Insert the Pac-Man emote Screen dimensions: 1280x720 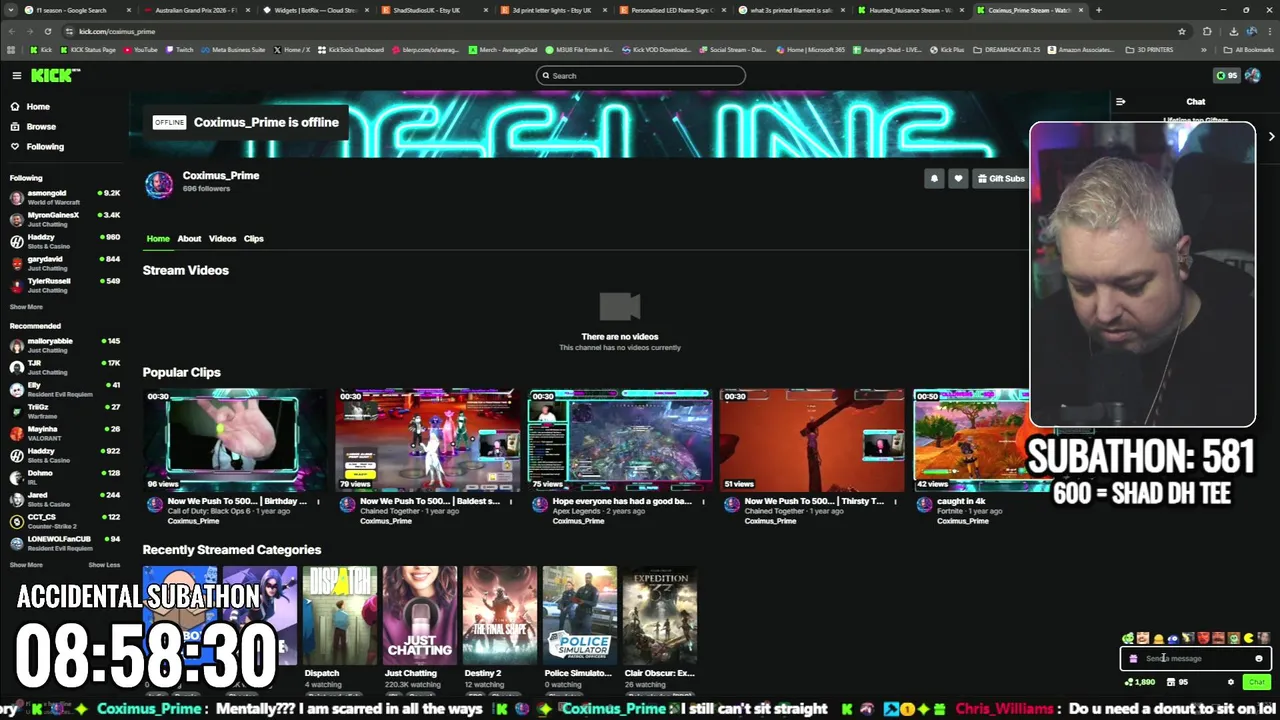coord(1248,638)
